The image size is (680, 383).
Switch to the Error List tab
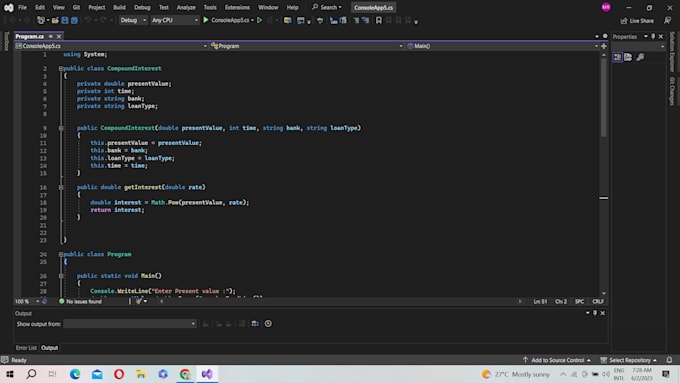[26, 348]
